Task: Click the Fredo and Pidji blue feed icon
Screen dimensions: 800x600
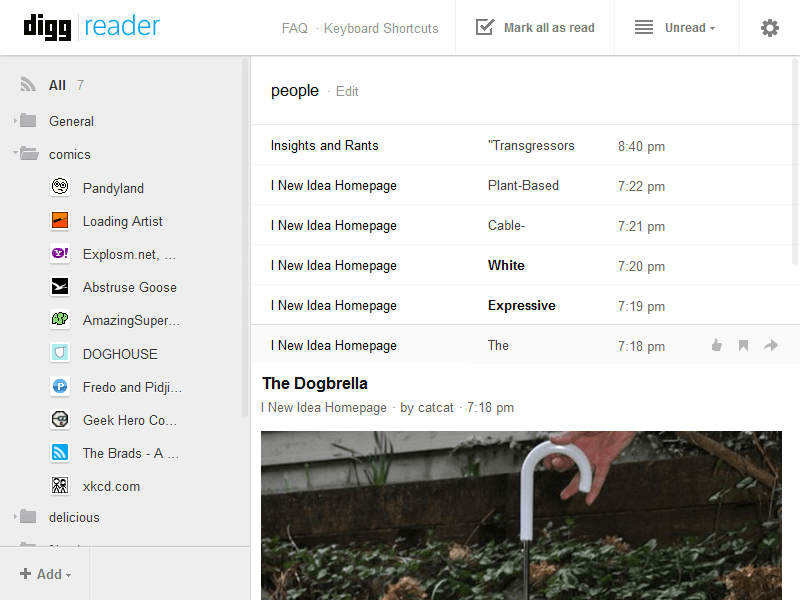Action: (x=60, y=386)
